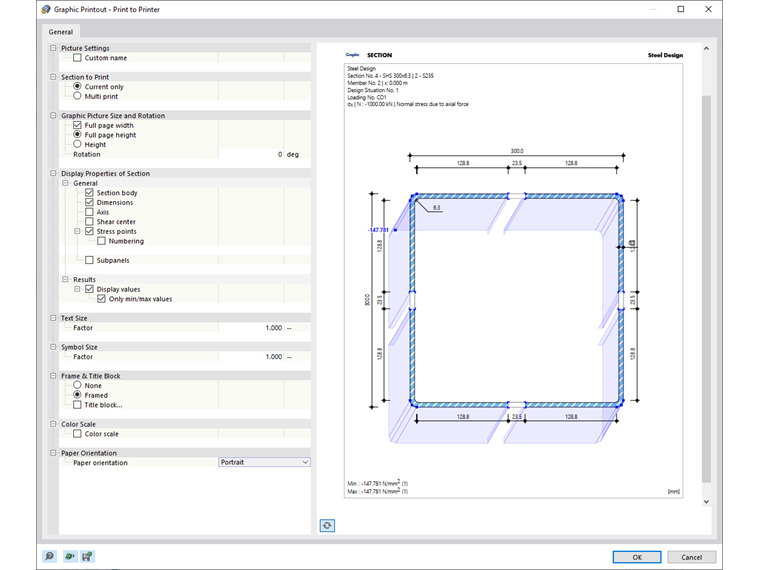Click the save settings as default icon
The width and height of the screenshot is (760, 570).
[x=87, y=556]
